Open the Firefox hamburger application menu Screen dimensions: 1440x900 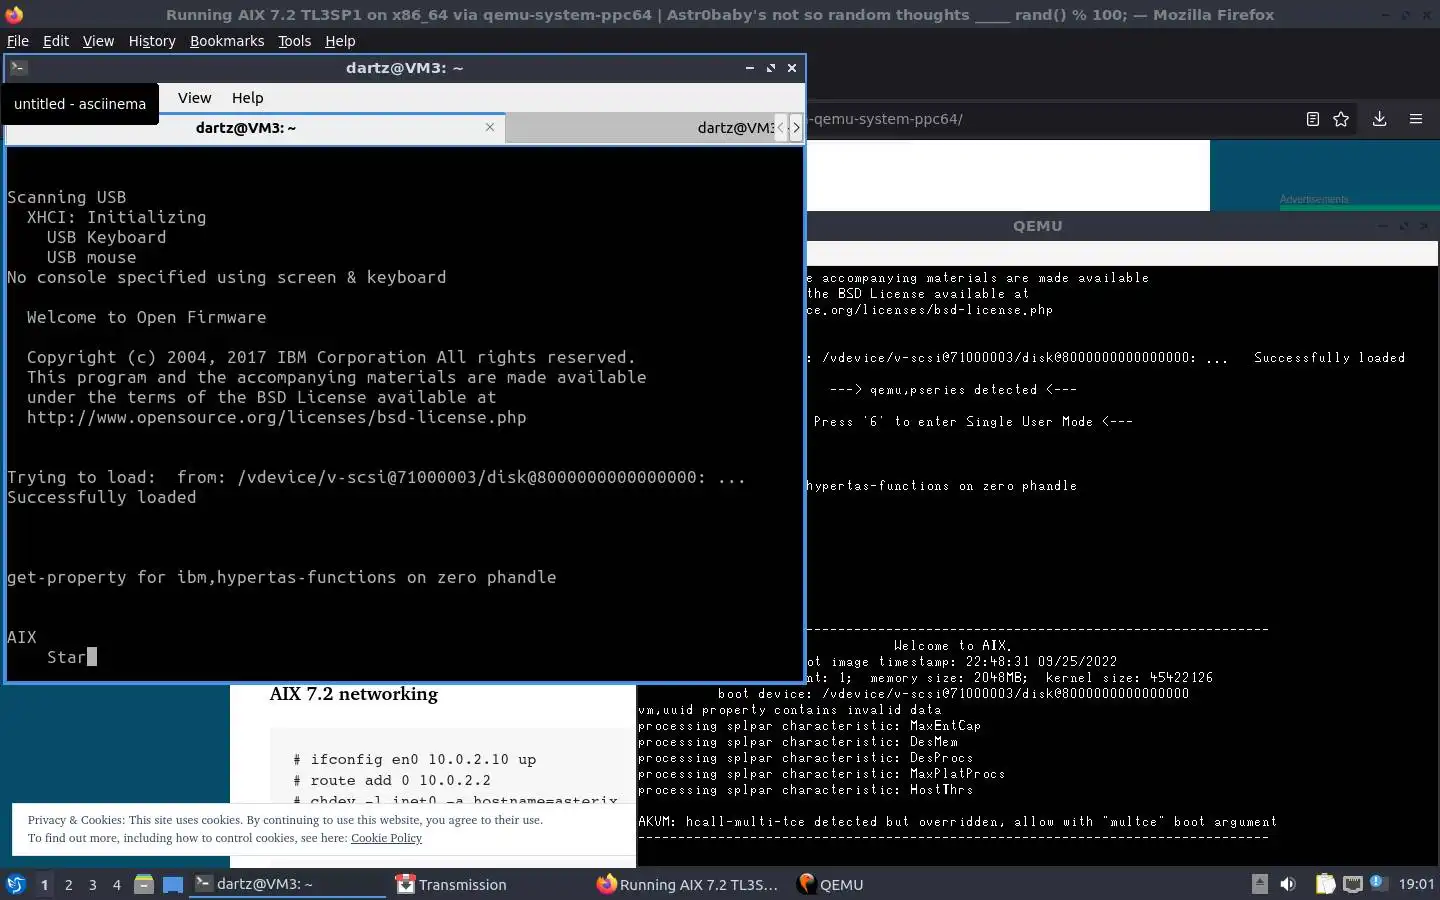(x=1416, y=119)
